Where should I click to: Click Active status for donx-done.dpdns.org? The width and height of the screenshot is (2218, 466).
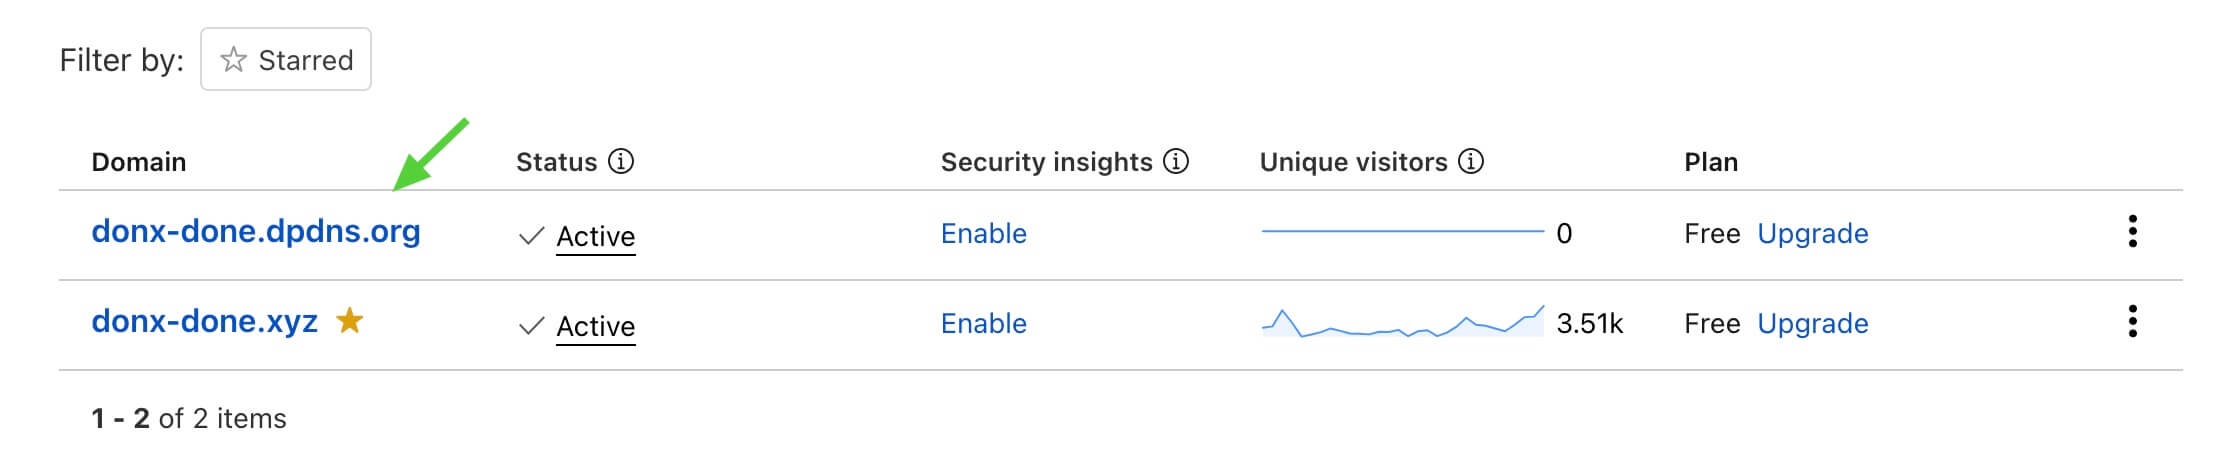point(595,236)
